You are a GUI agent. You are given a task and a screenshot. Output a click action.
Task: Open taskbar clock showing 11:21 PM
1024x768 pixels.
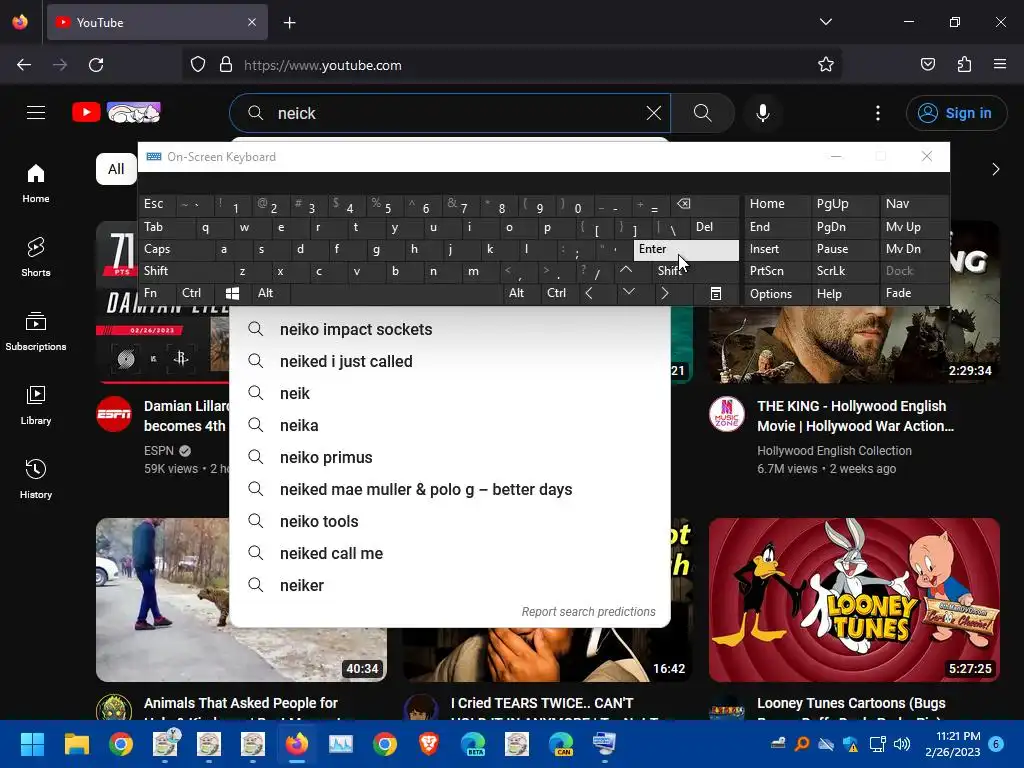[x=953, y=744]
